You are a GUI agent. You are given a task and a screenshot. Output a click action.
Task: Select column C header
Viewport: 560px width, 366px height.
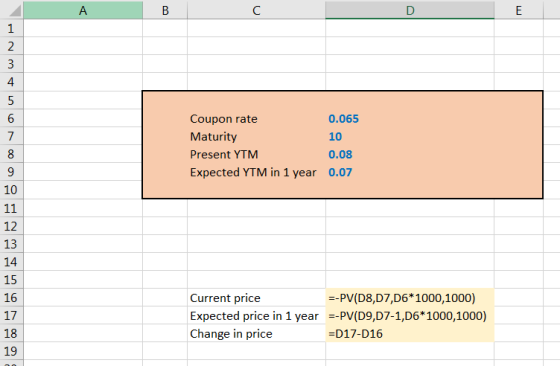256,10
